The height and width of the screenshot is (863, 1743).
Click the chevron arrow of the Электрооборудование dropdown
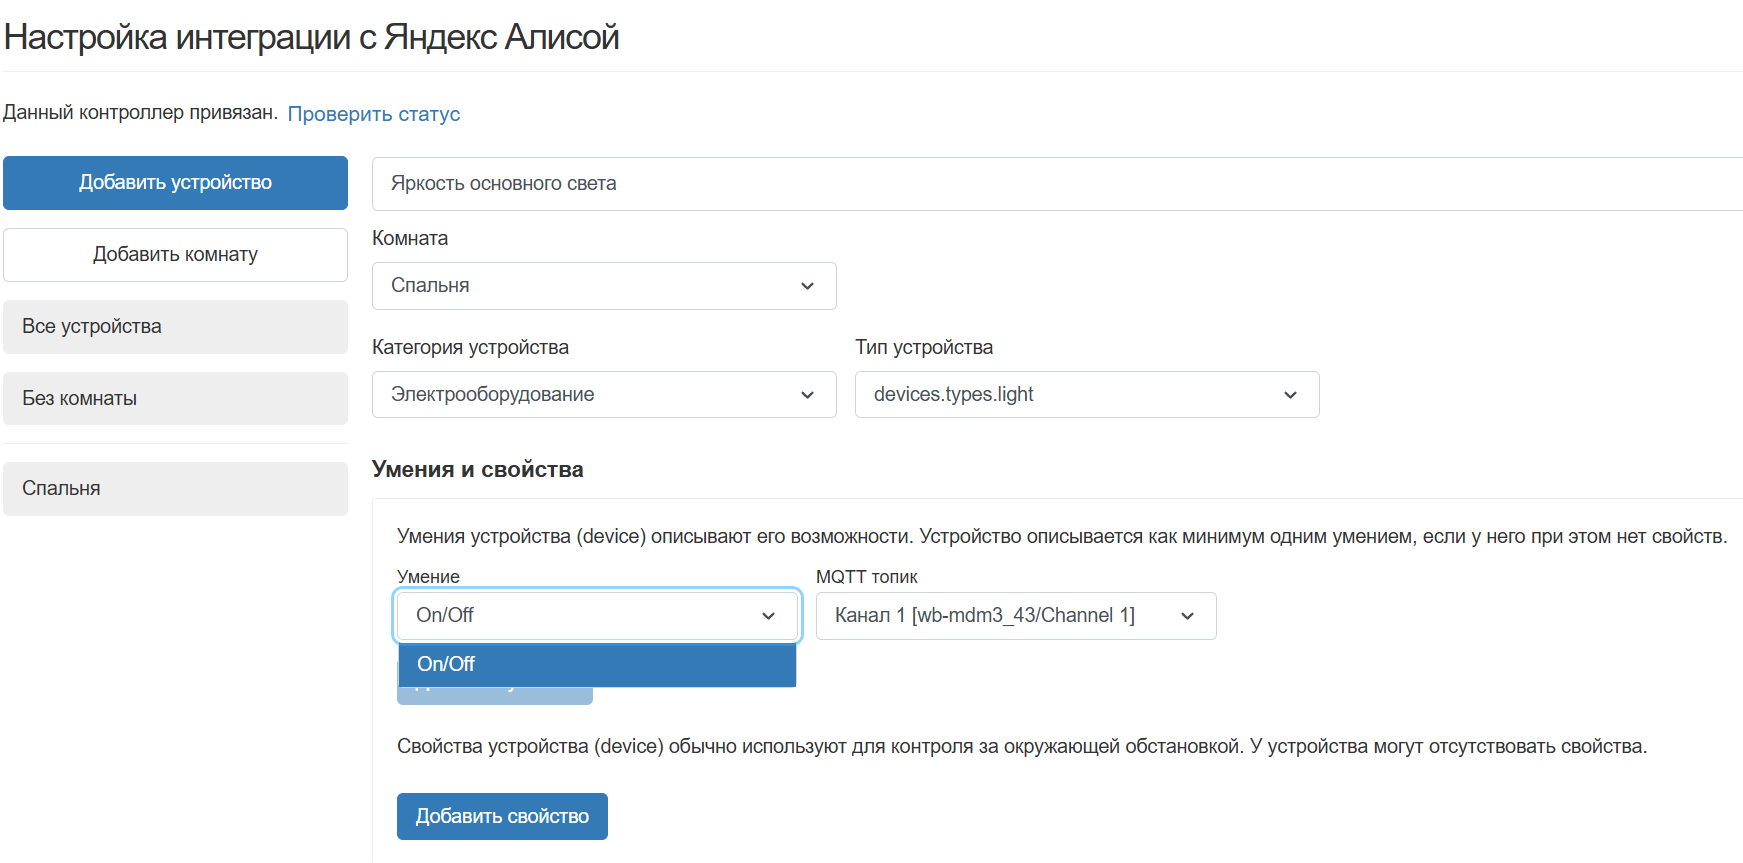coord(808,395)
